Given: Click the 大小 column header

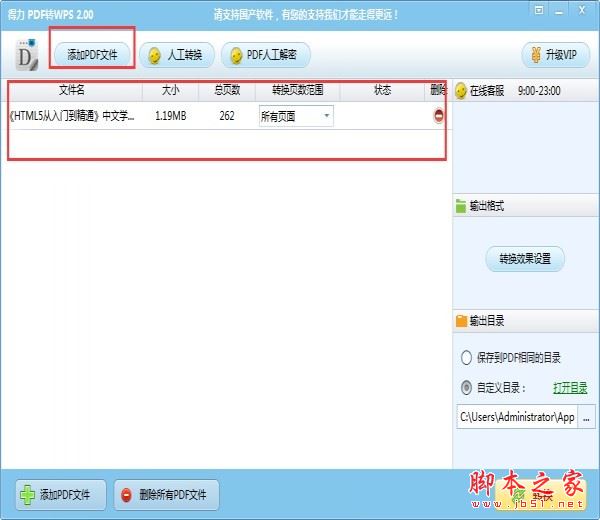Looking at the screenshot, I should 171,90.
